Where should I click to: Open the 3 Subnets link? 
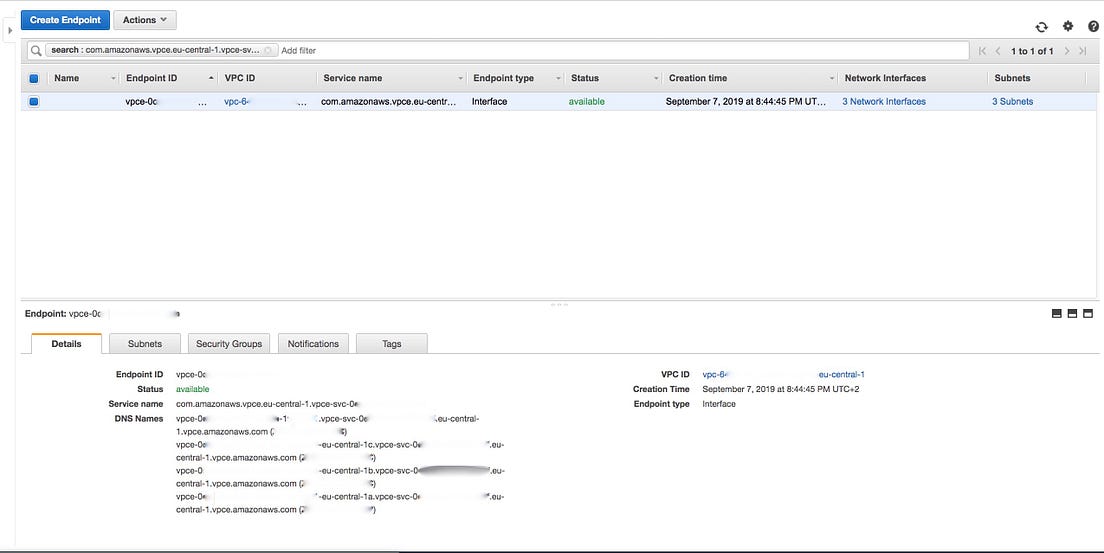point(1012,101)
